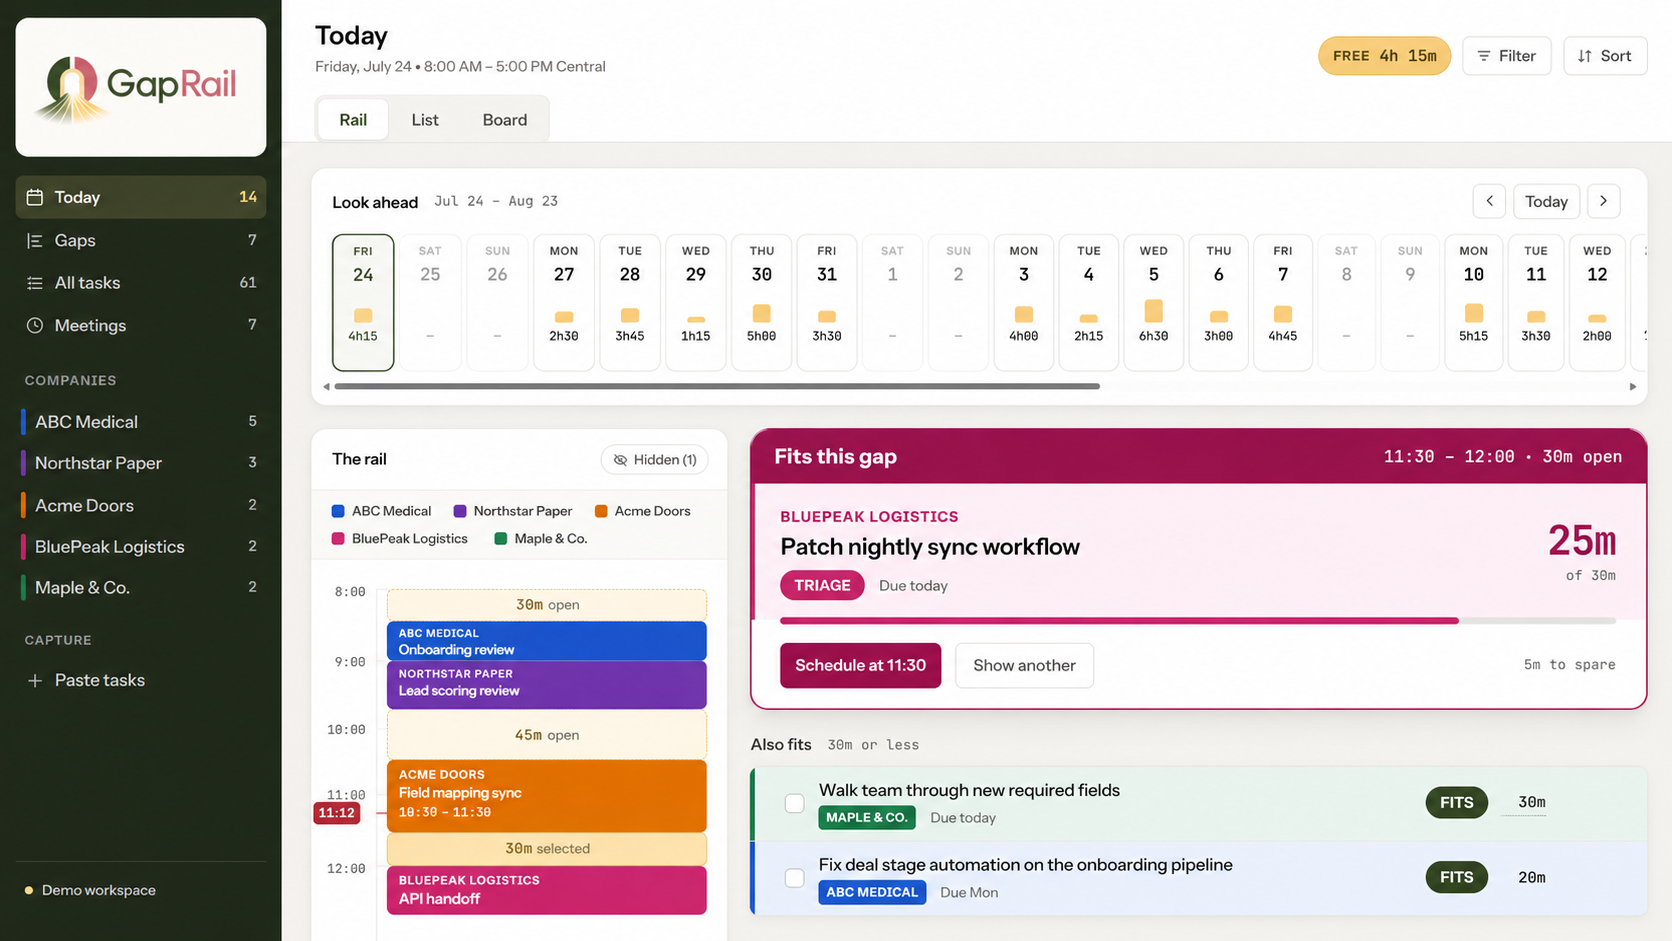Open the Gaps section icon

pos(35,240)
